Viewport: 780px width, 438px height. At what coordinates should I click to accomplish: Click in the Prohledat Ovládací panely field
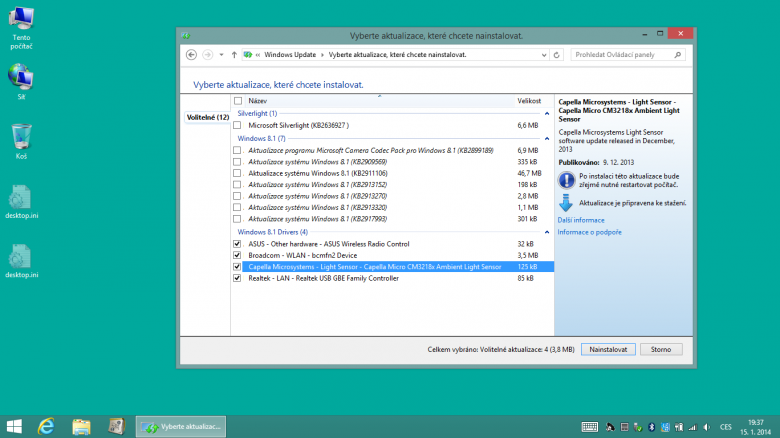(x=621, y=55)
